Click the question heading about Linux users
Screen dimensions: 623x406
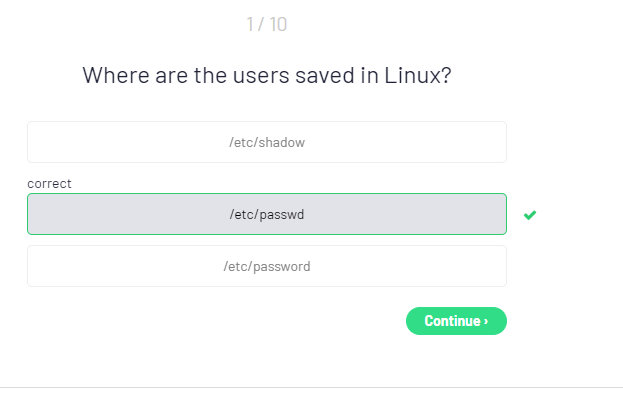click(x=266, y=75)
